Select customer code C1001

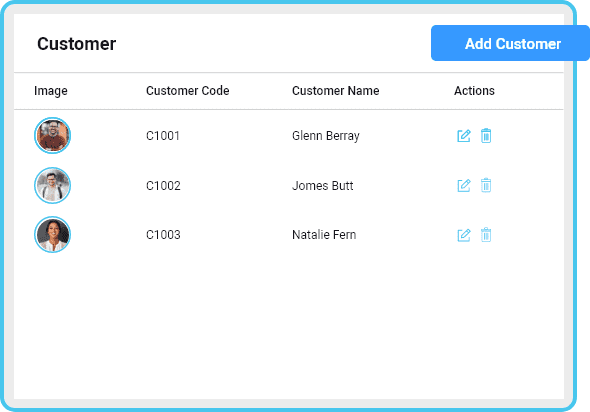163,136
